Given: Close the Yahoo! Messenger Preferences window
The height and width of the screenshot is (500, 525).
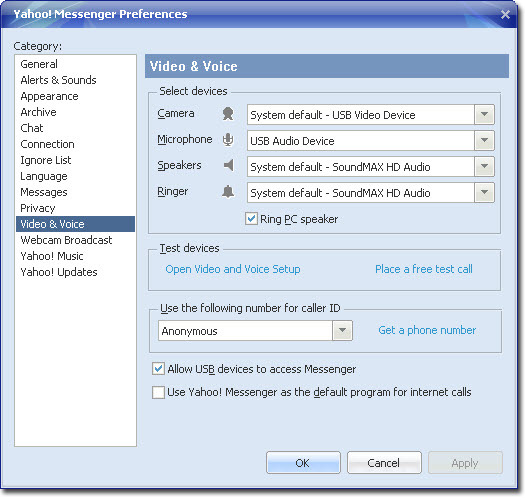Looking at the screenshot, I should click(505, 14).
